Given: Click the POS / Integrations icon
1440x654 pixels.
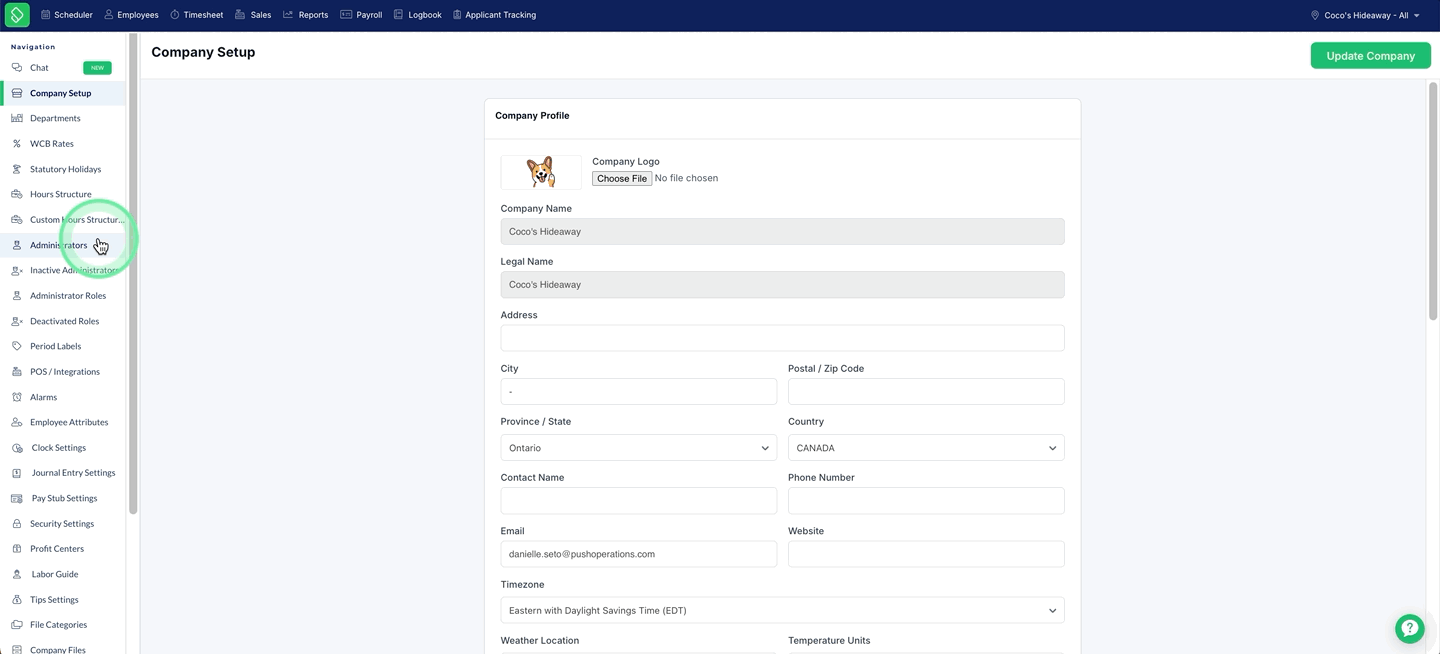Looking at the screenshot, I should tap(17, 372).
